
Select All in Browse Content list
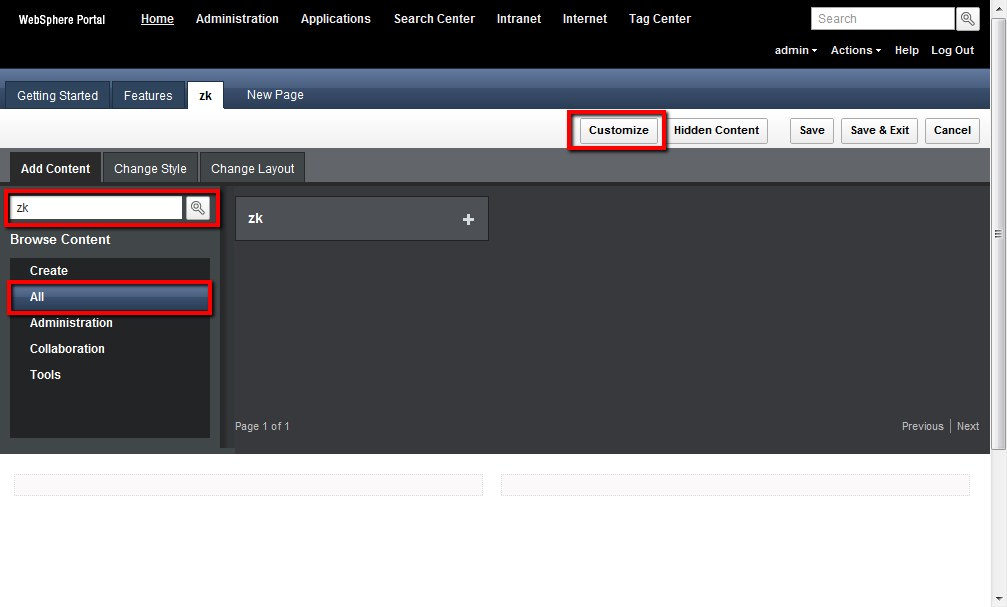click(110, 297)
